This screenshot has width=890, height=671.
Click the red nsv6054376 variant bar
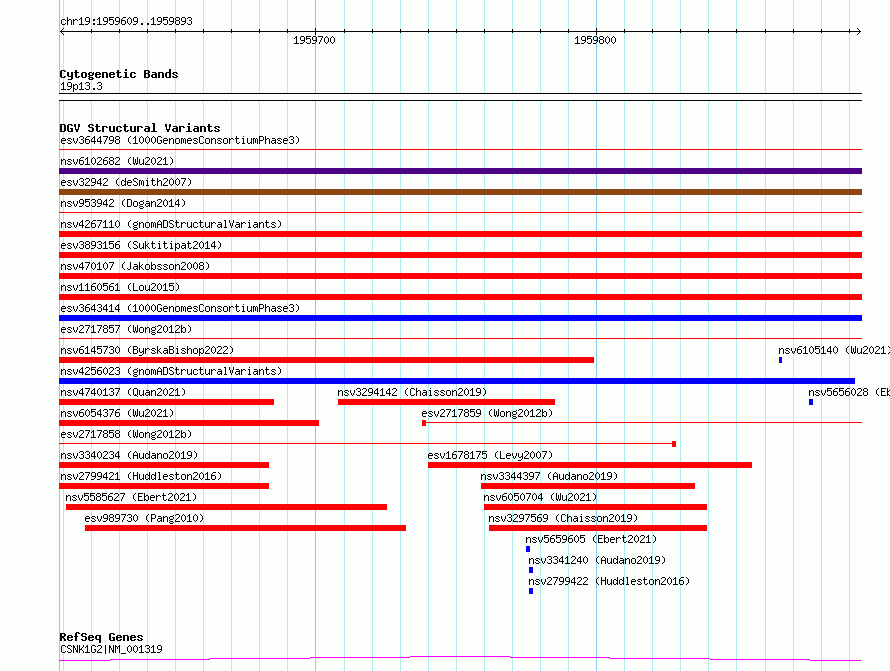point(189,423)
